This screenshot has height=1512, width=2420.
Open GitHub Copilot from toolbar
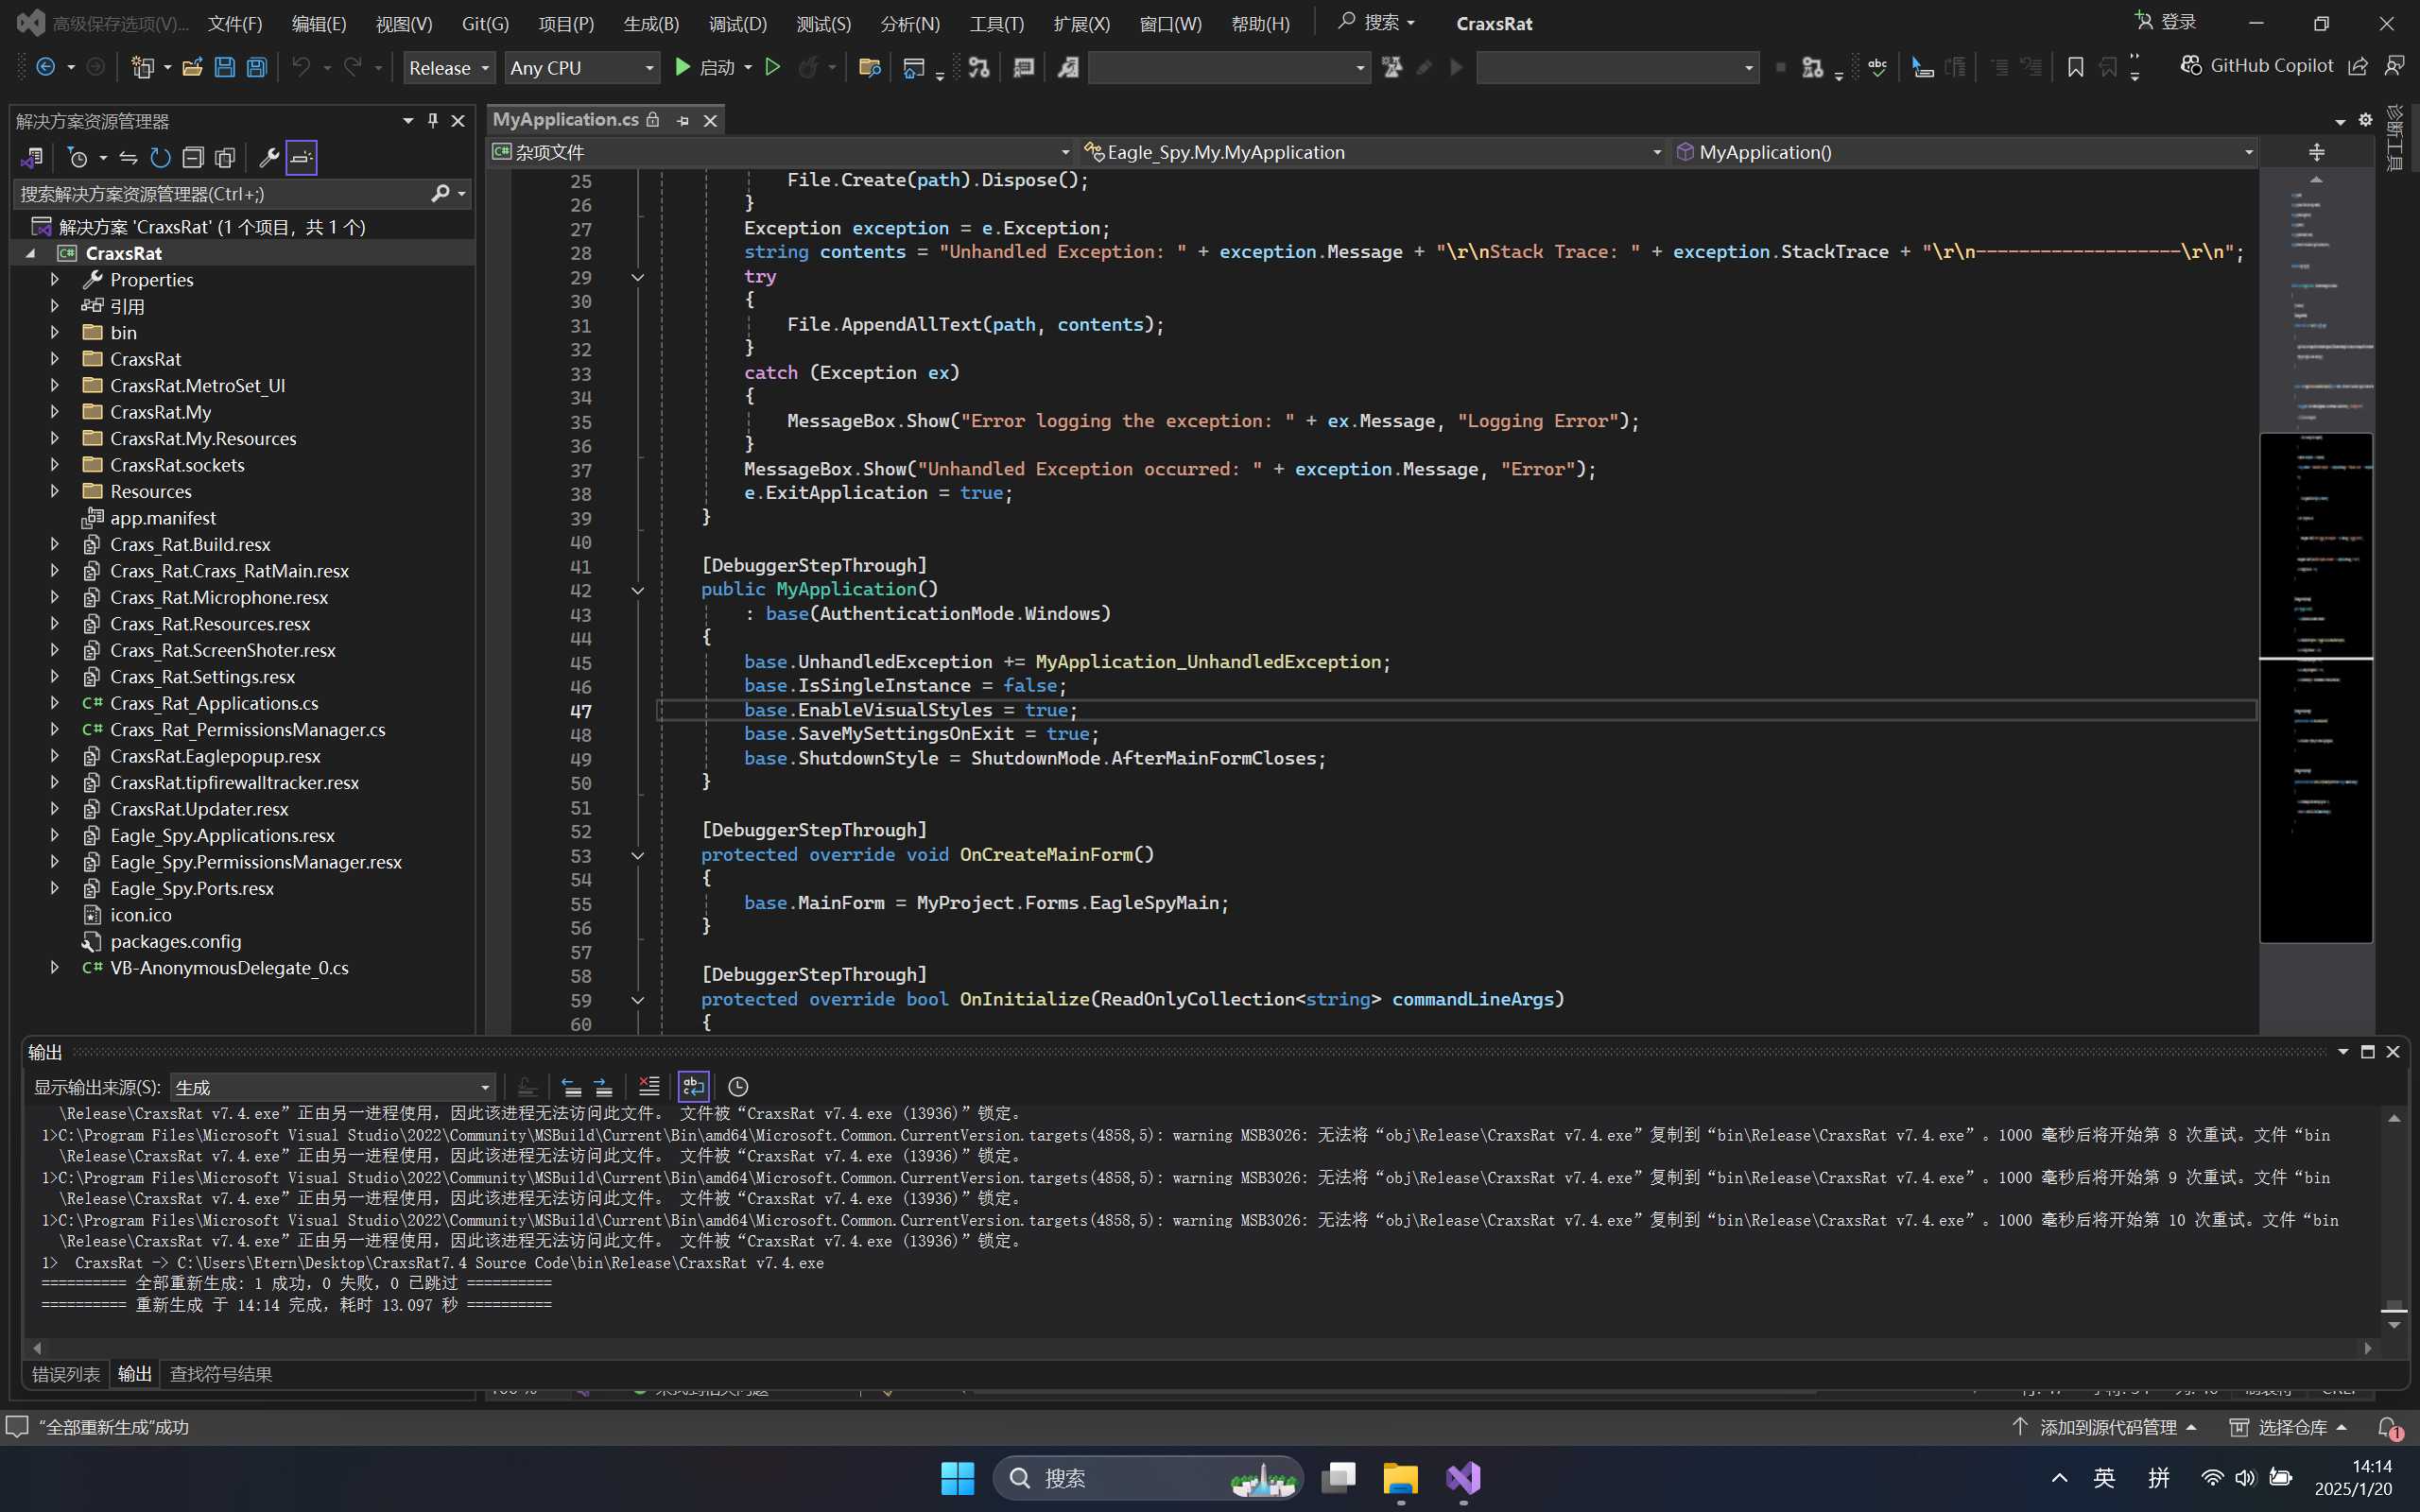point(2256,66)
